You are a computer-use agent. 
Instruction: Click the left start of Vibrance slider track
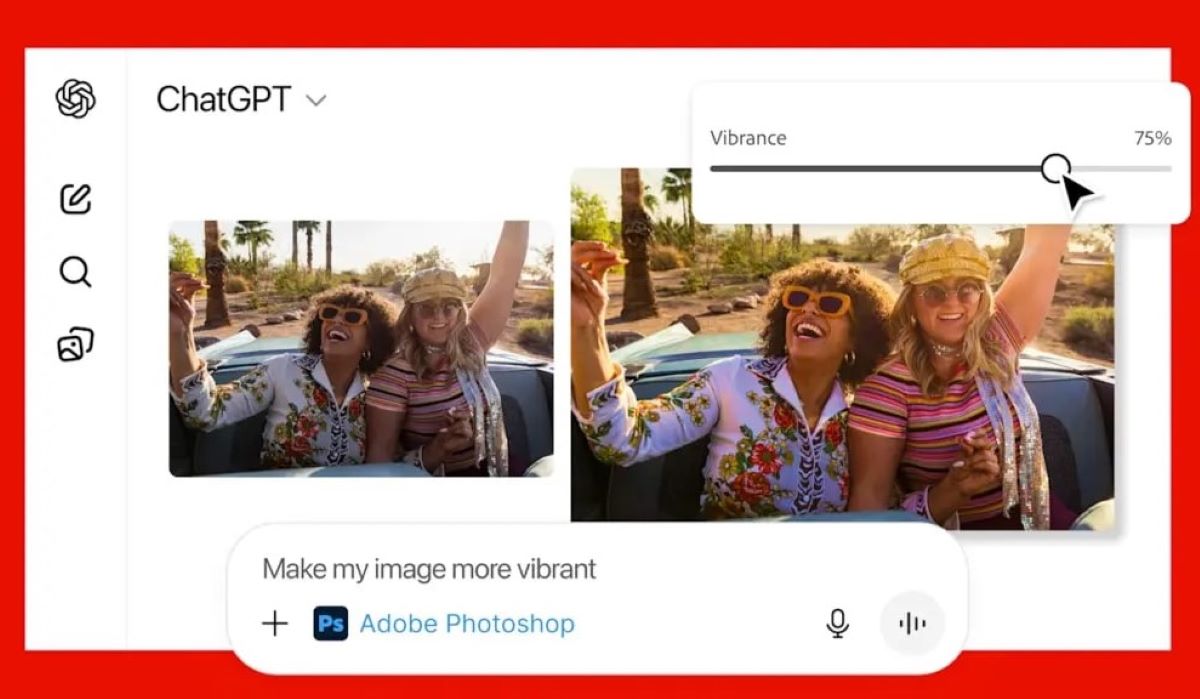pyautogui.click(x=714, y=168)
